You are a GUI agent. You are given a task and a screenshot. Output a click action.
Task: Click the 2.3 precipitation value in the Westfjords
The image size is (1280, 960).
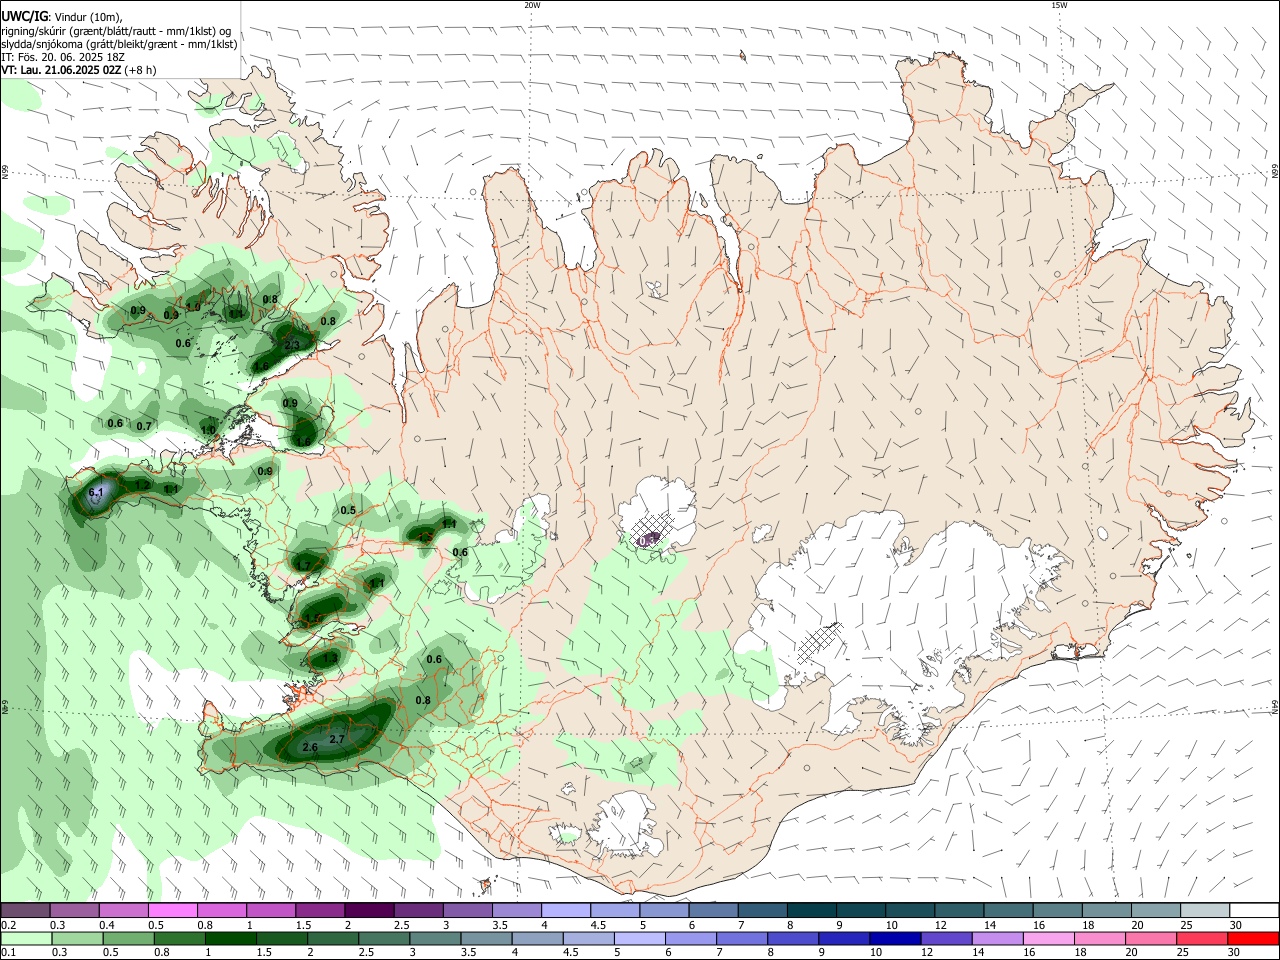(x=292, y=345)
